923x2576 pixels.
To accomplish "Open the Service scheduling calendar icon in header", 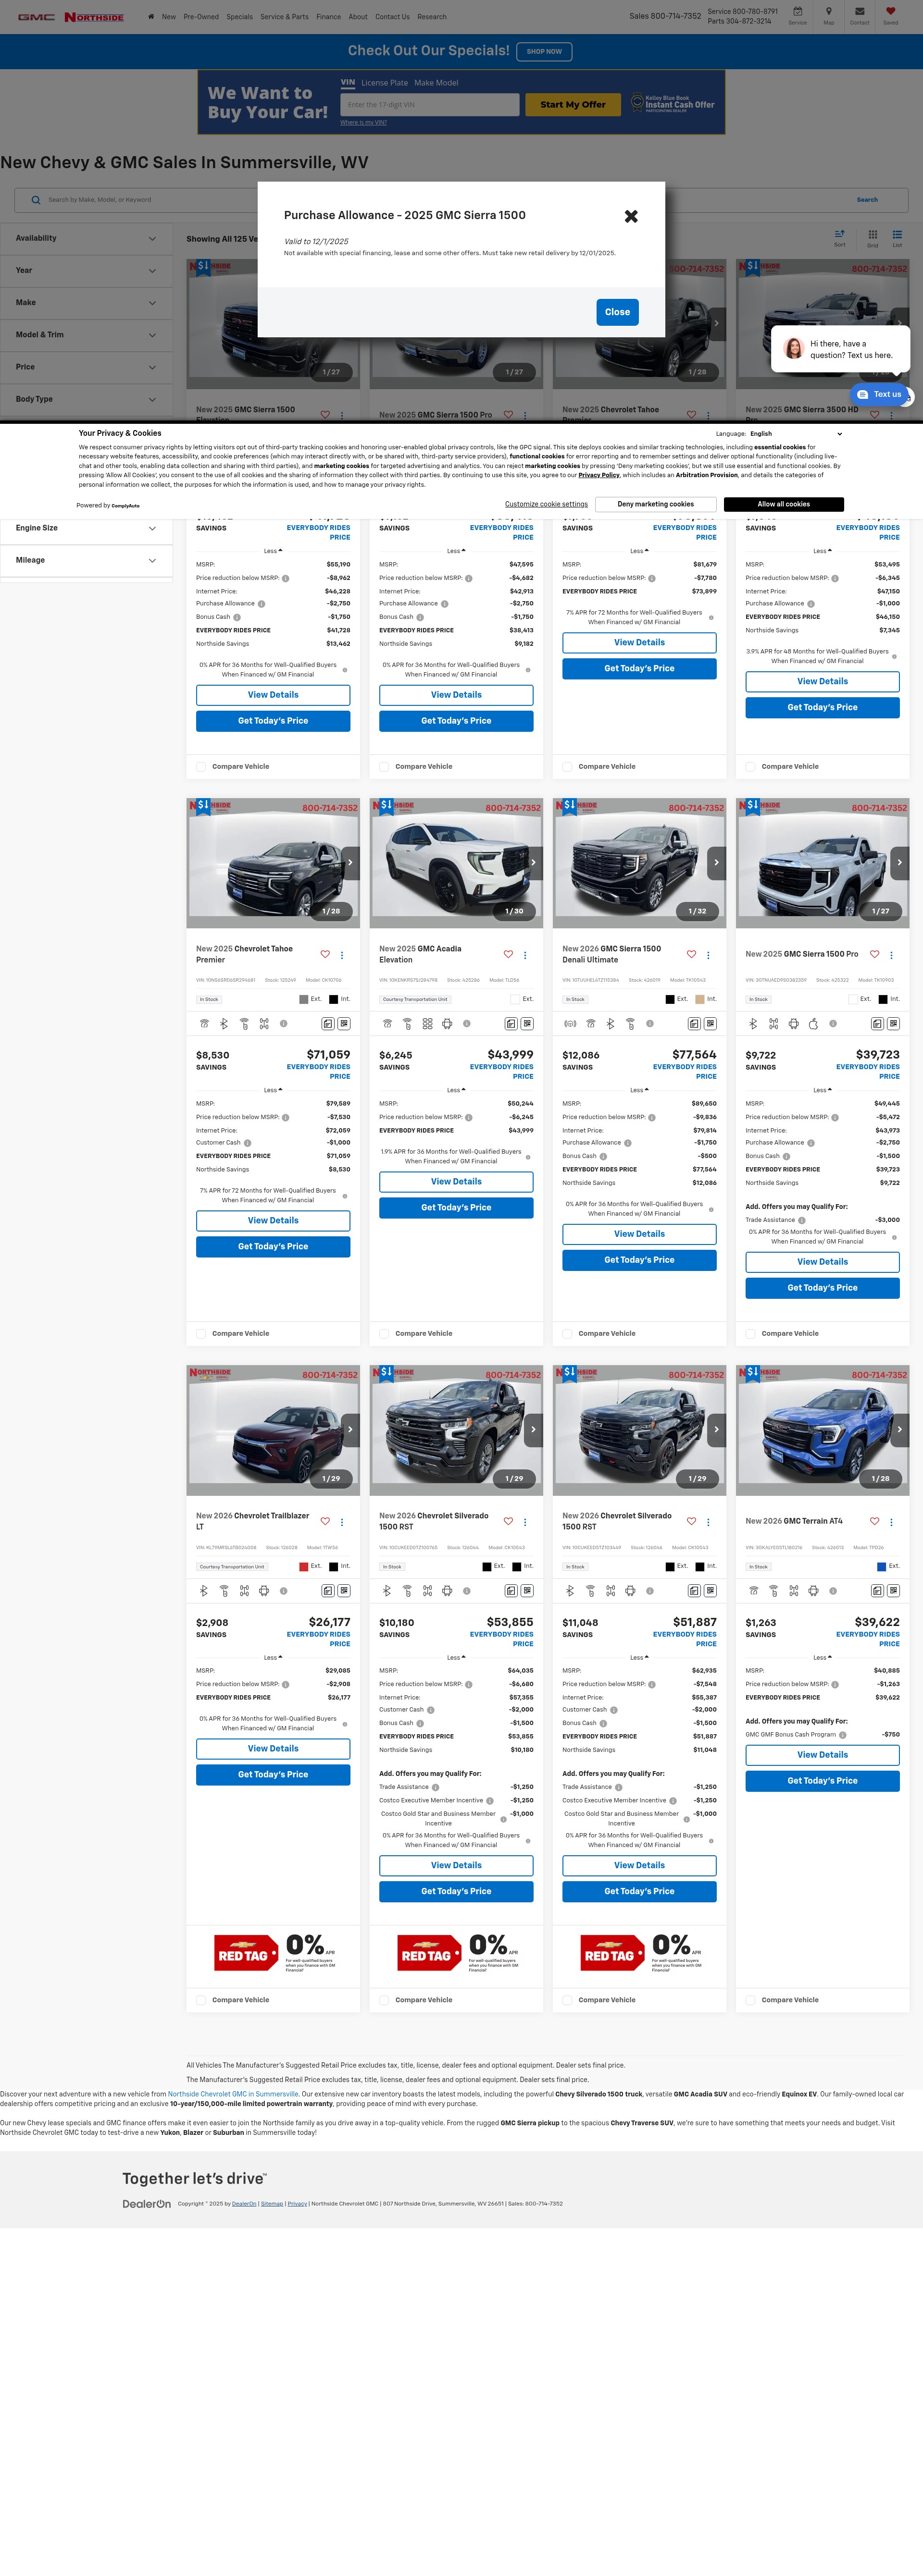I will [797, 12].
